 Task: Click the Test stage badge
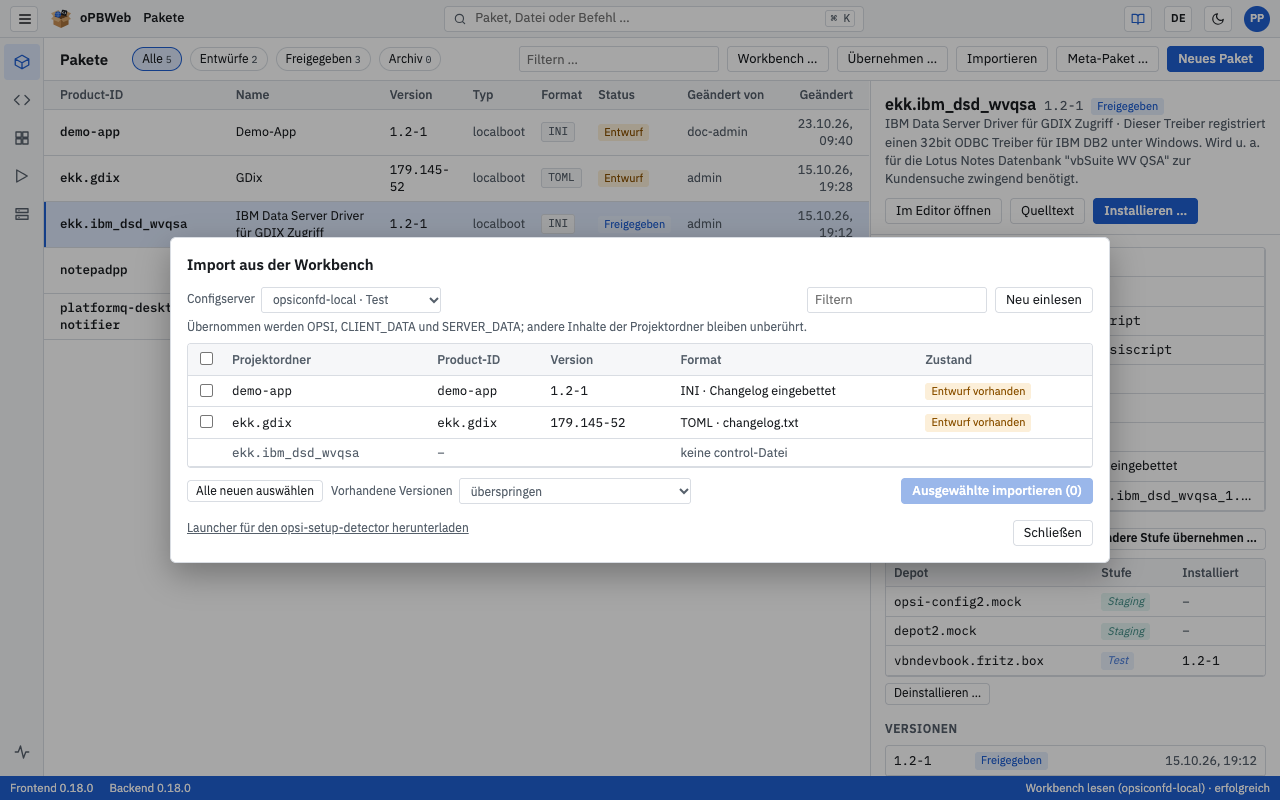coord(1118,660)
